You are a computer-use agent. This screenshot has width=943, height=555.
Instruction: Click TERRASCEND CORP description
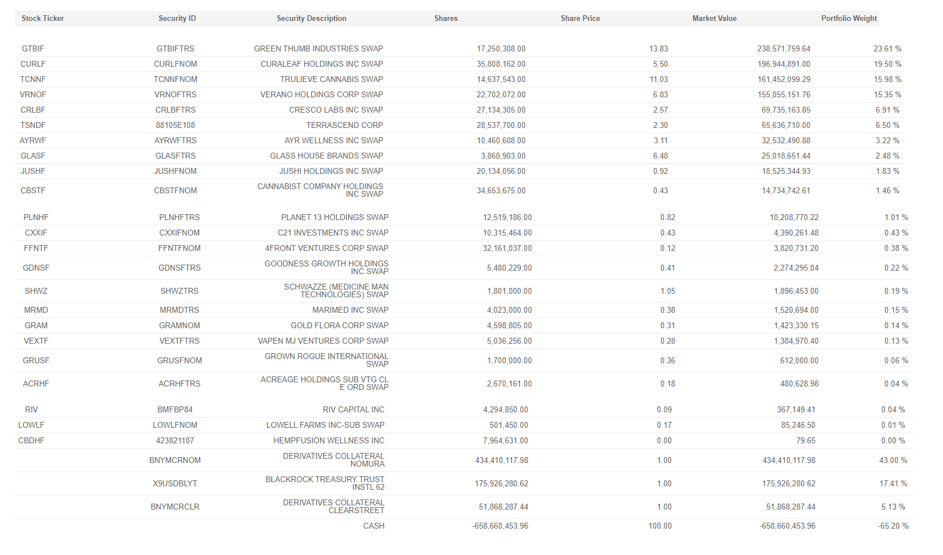[345, 125]
